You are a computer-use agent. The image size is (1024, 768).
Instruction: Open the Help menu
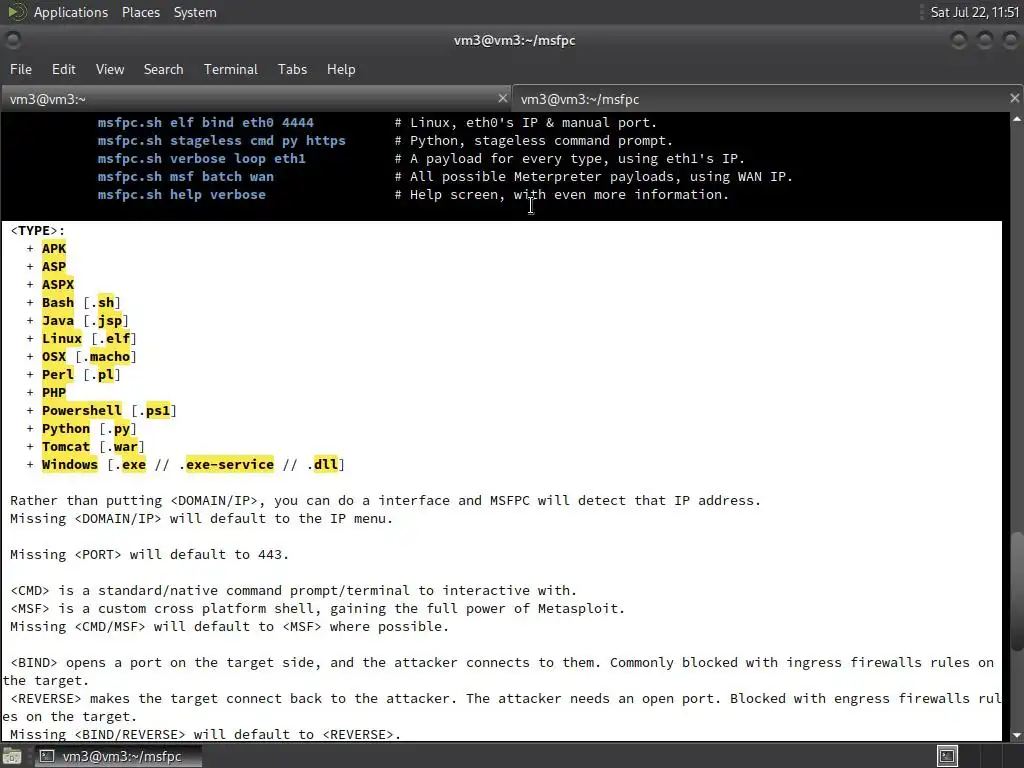click(x=341, y=69)
